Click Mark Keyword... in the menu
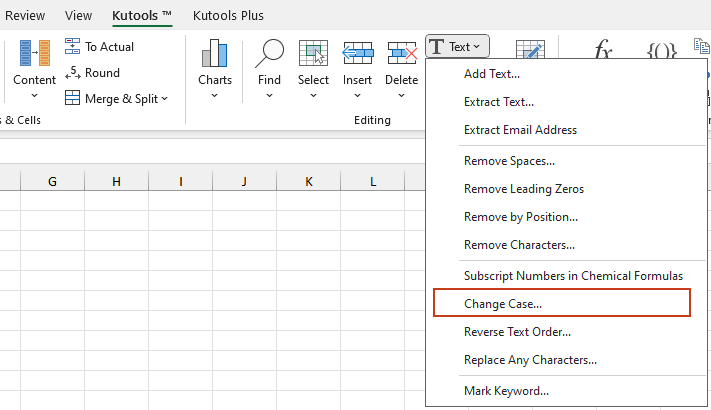This screenshot has height=410, width=711. coord(506,390)
